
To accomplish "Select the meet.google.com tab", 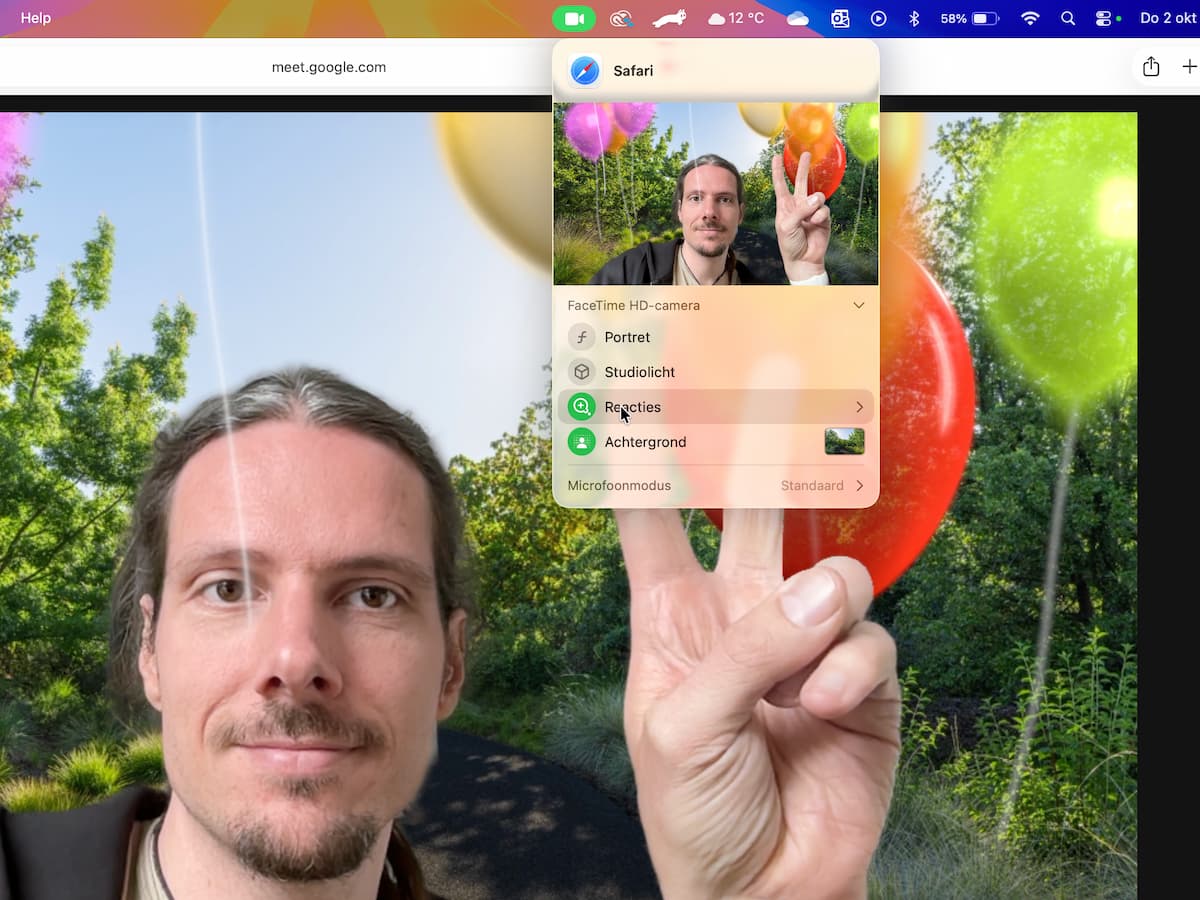I will click(x=328, y=66).
